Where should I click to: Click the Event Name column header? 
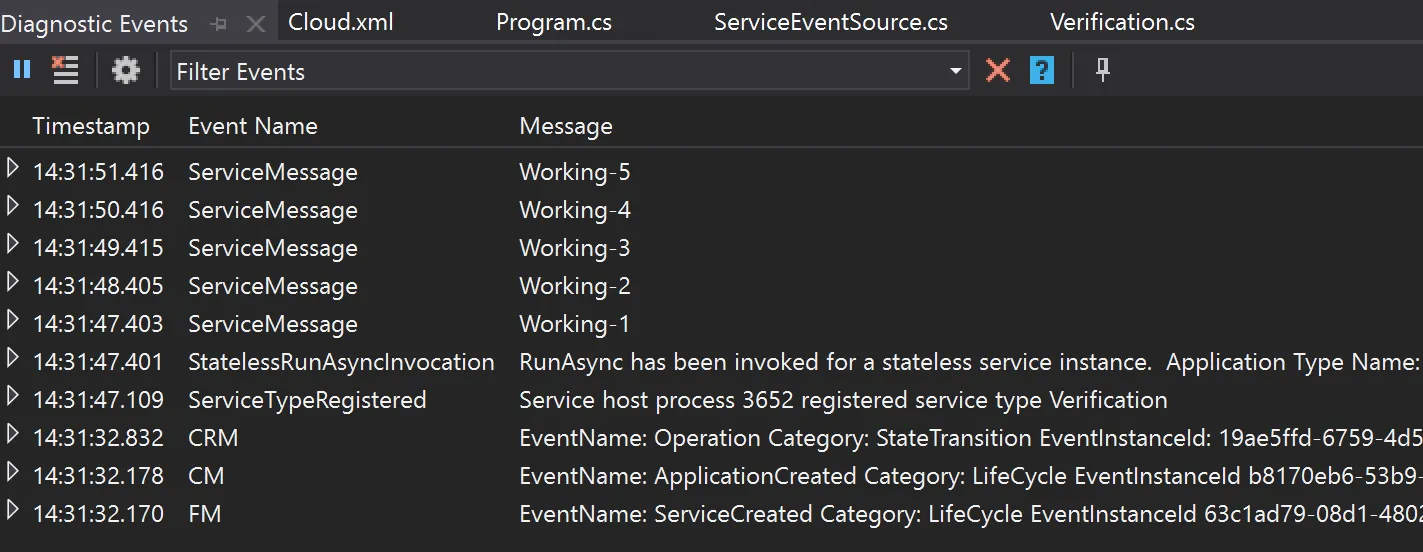pos(253,126)
